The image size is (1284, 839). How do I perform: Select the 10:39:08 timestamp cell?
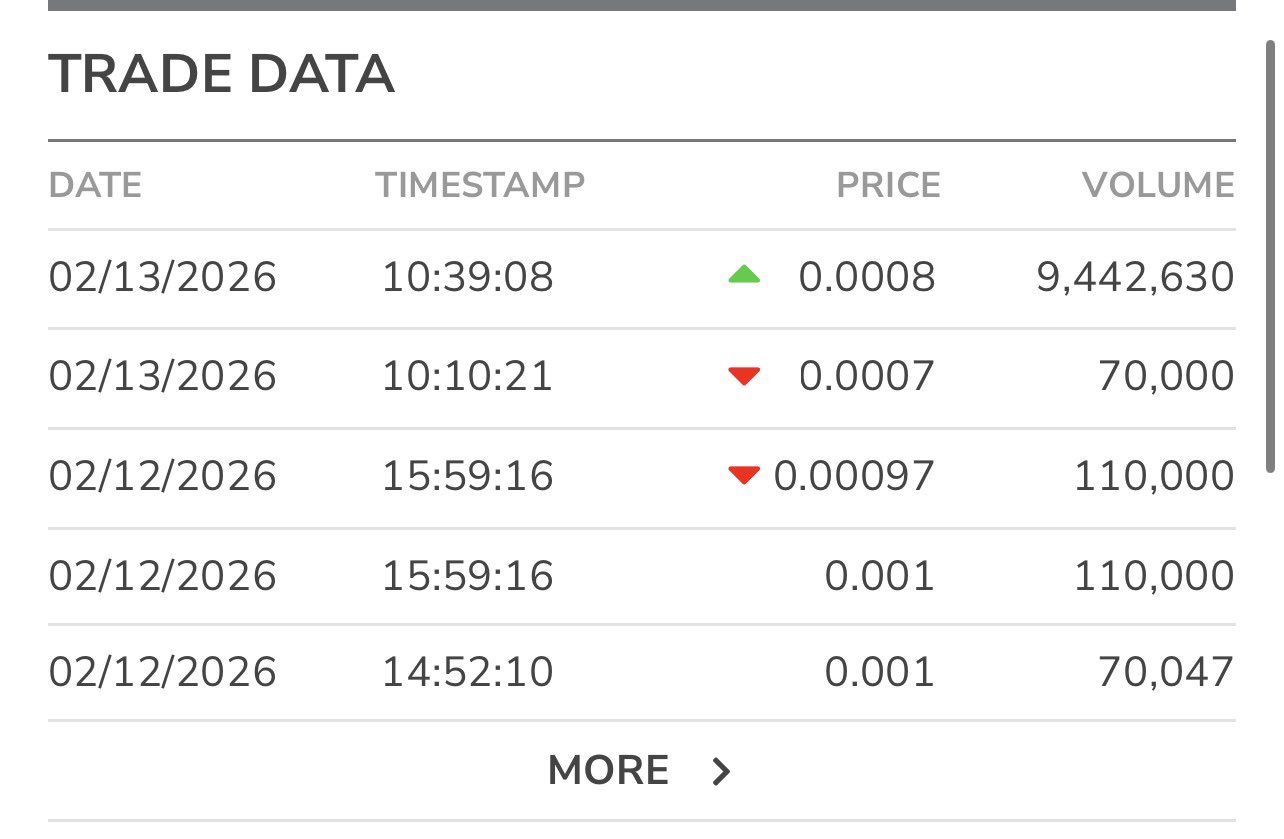(467, 277)
